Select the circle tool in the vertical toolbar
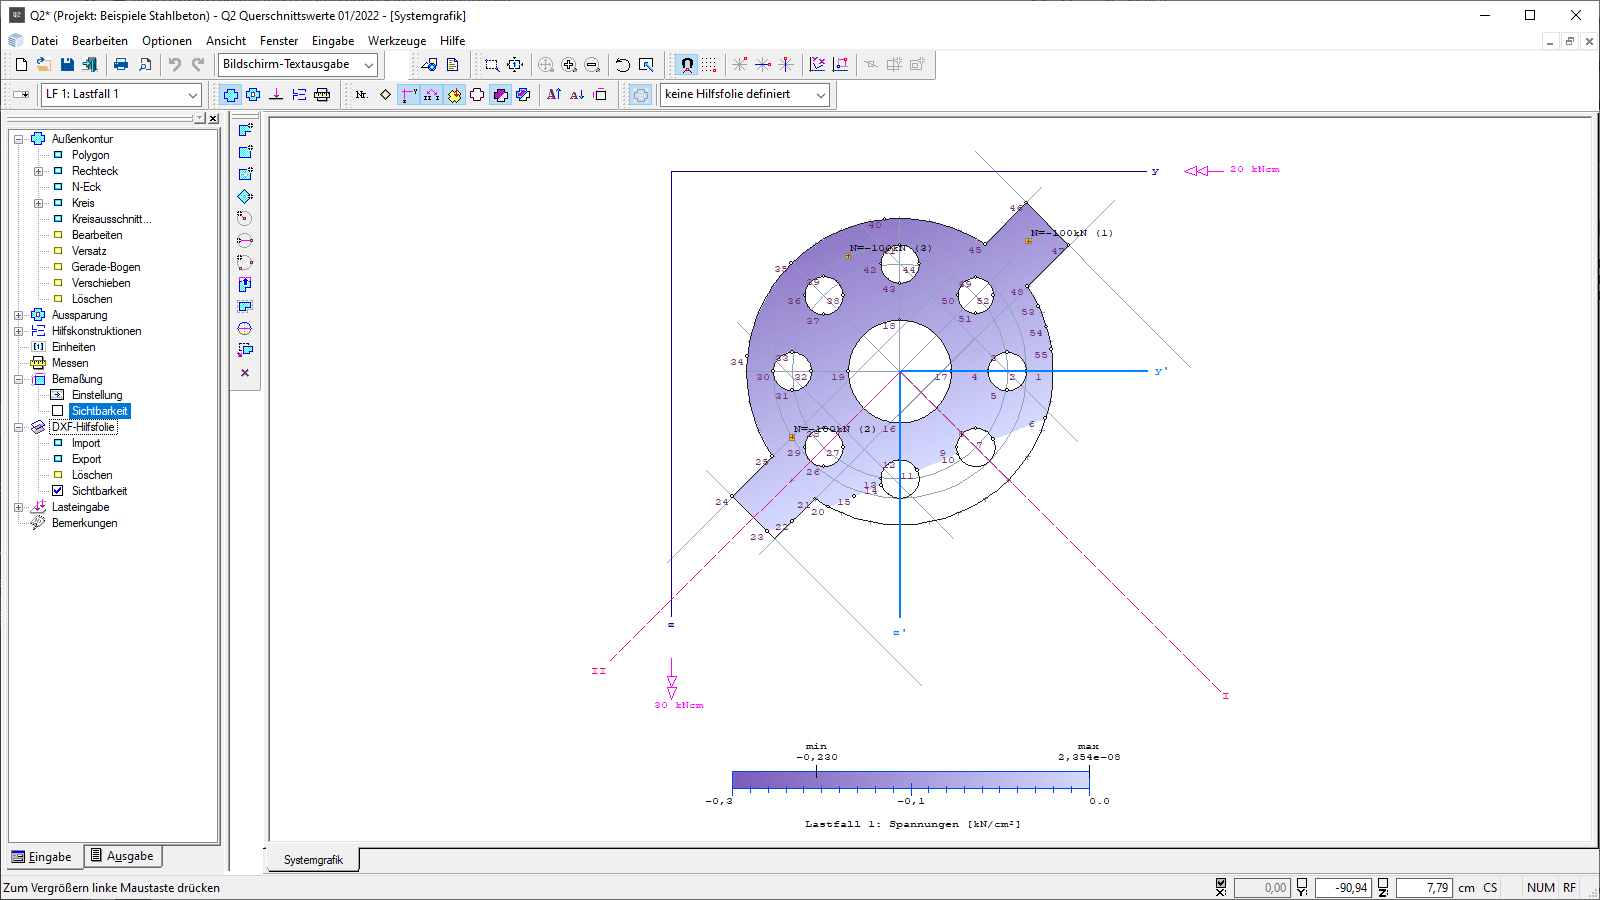Screen dimensions: 1600x900 pos(245,218)
